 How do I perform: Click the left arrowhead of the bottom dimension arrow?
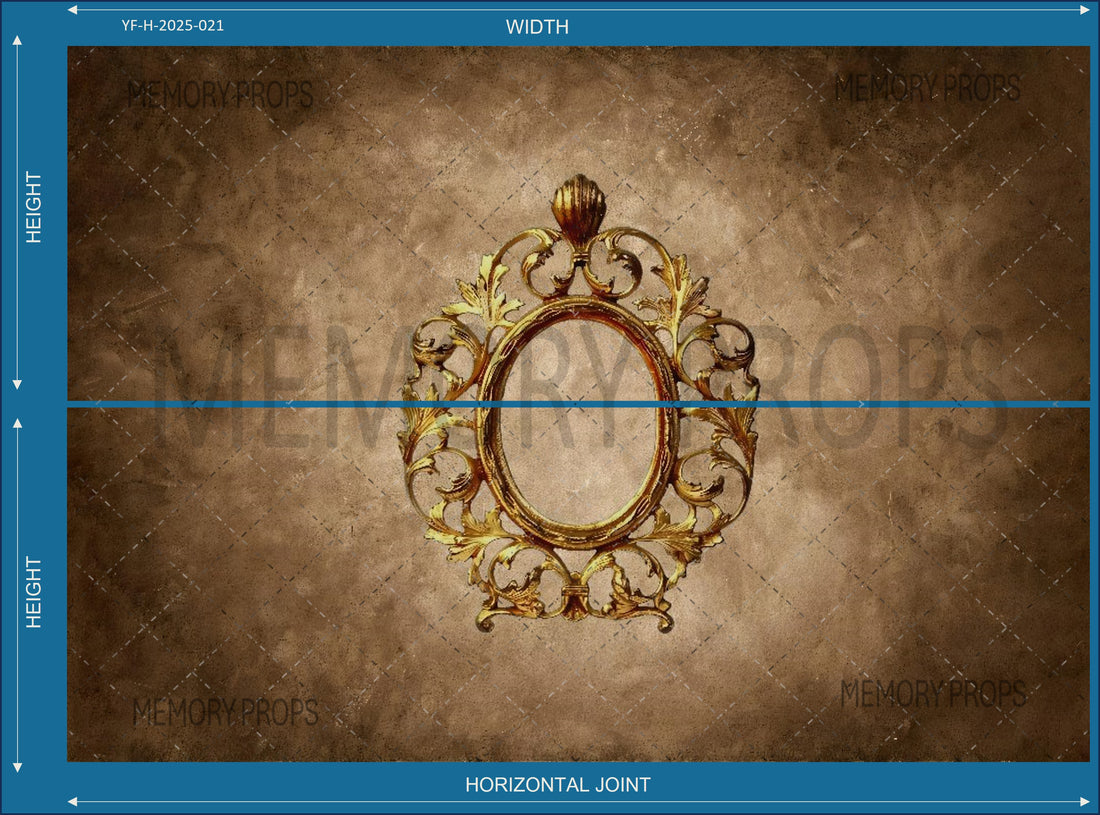point(72,801)
